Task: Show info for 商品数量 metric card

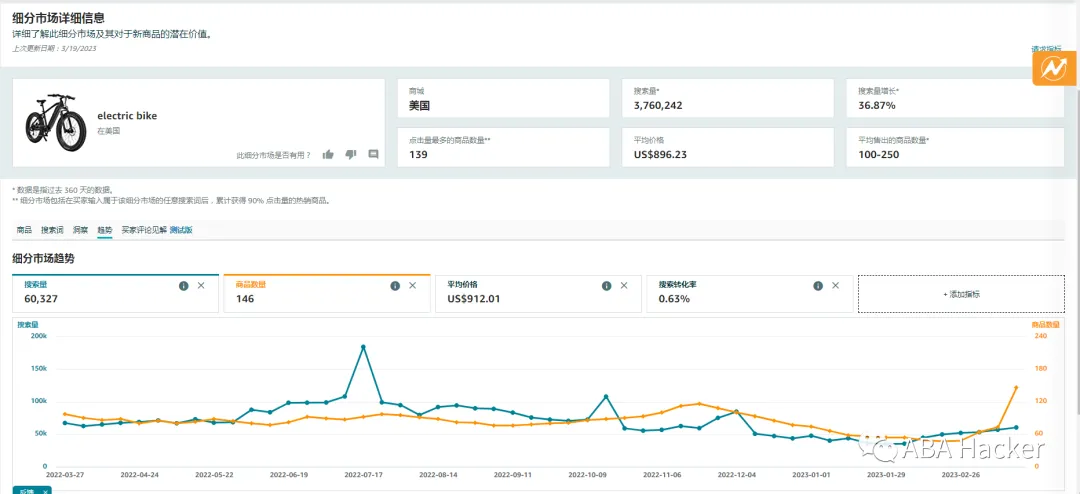Action: tap(395, 285)
